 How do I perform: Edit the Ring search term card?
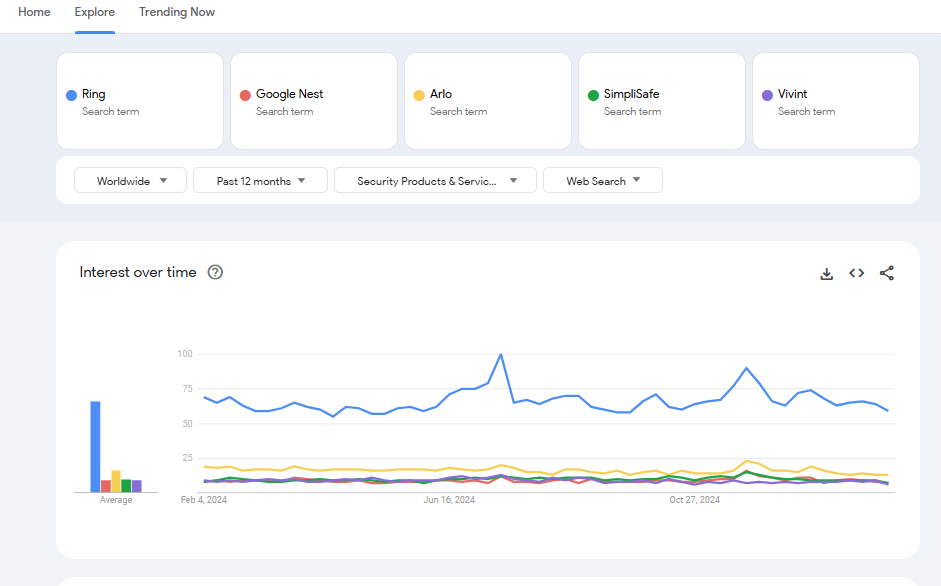click(x=140, y=101)
